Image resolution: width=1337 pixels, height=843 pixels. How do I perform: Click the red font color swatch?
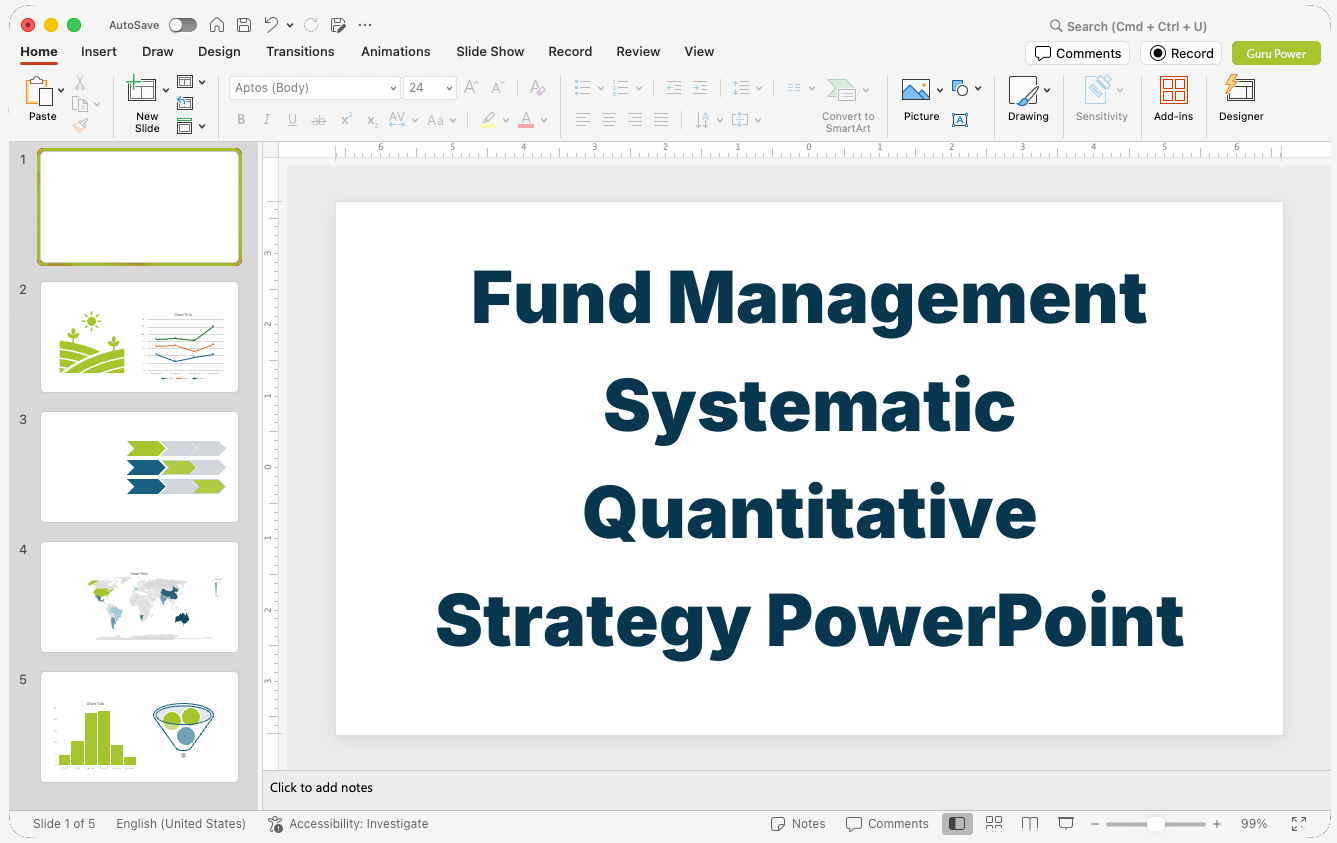[x=526, y=120]
